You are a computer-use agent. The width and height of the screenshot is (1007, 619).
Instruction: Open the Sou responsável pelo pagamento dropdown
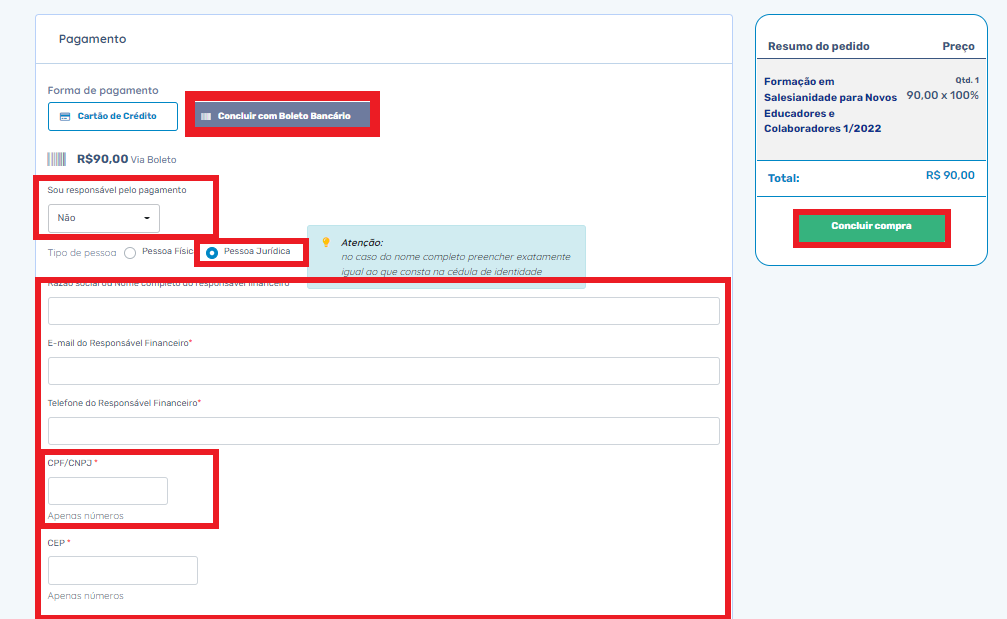[103, 217]
